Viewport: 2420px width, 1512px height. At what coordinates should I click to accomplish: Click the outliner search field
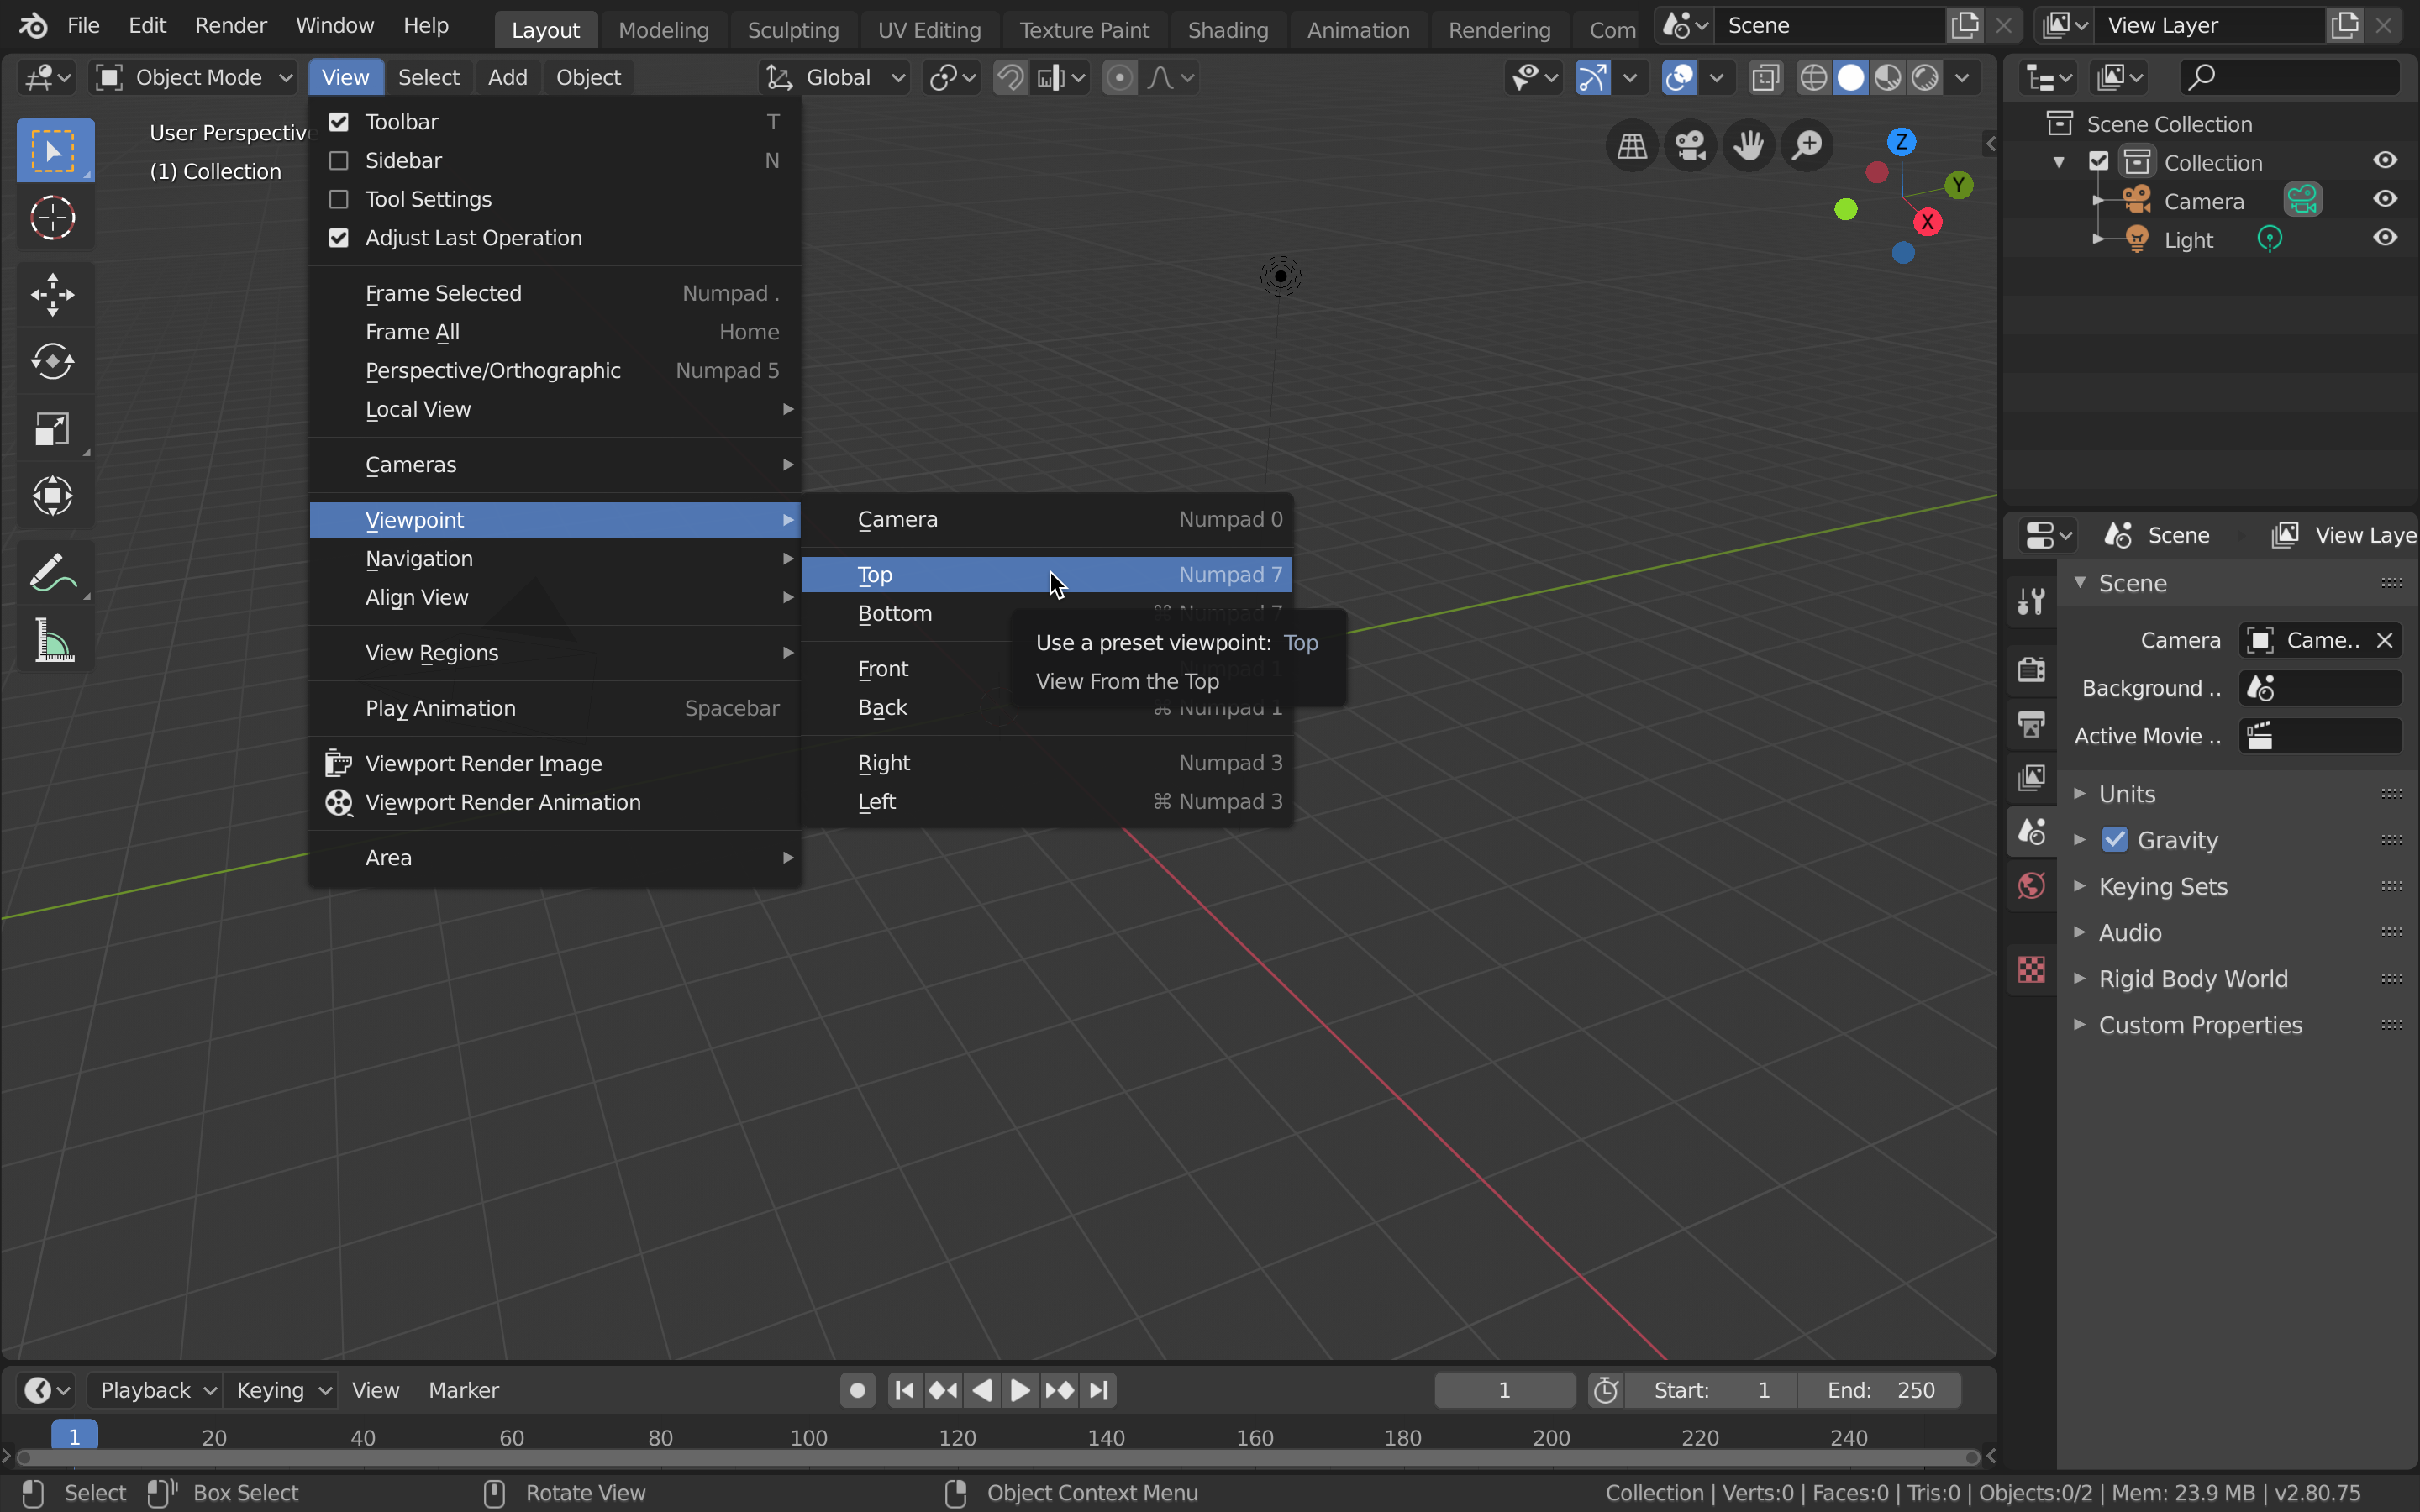pyautogui.click(x=2289, y=78)
